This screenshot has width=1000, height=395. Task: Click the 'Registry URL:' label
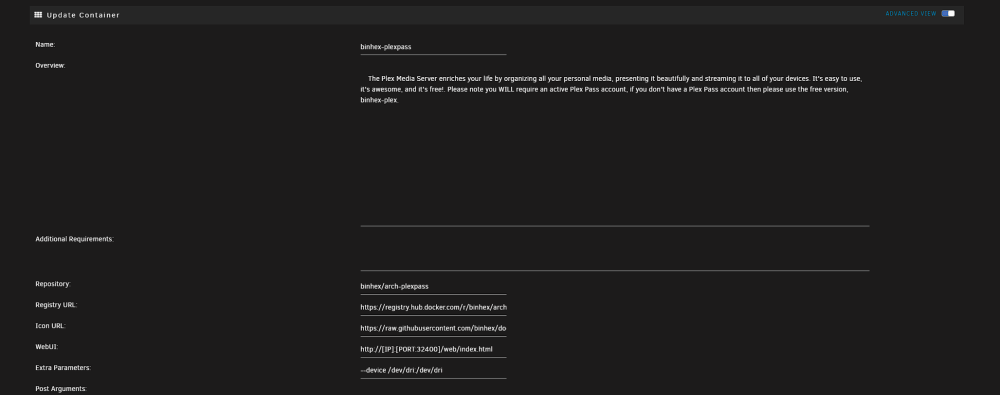pyautogui.click(x=56, y=304)
